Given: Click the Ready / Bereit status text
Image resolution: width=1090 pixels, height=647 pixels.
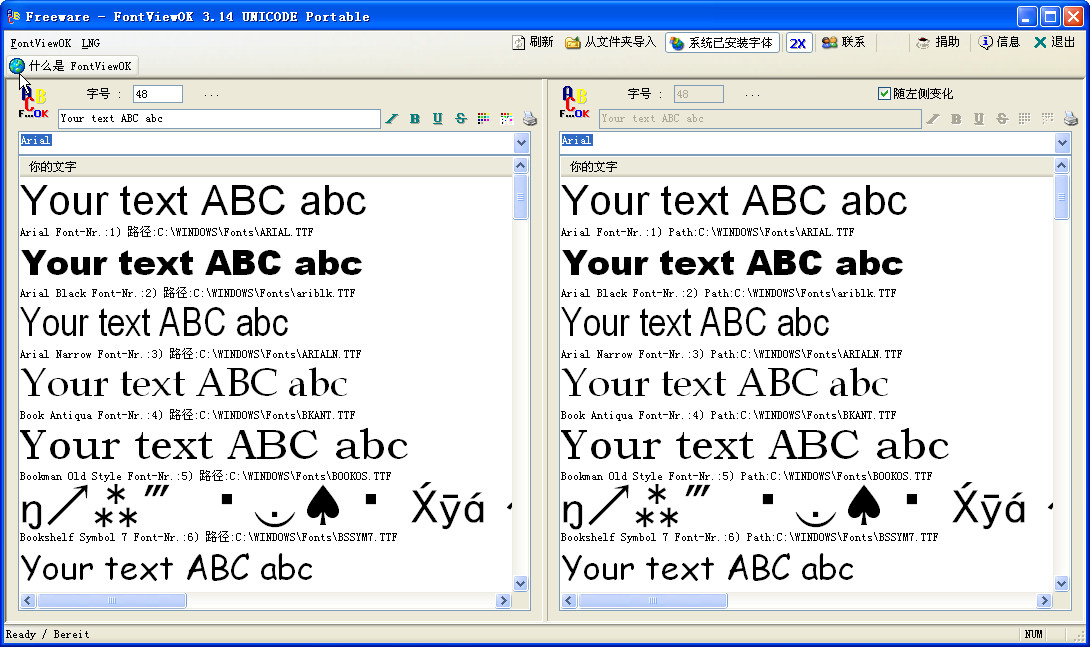Looking at the screenshot, I should (47, 634).
